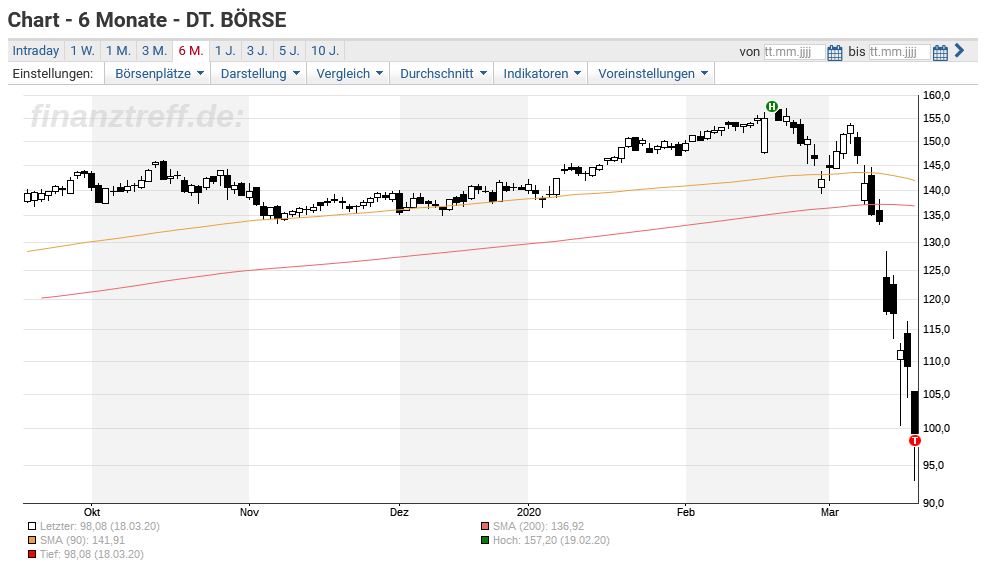The height and width of the screenshot is (570, 984).
Task: Click the 'Chart - 6 Monate - DT. BÖRSE' heading
Action: tap(147, 19)
